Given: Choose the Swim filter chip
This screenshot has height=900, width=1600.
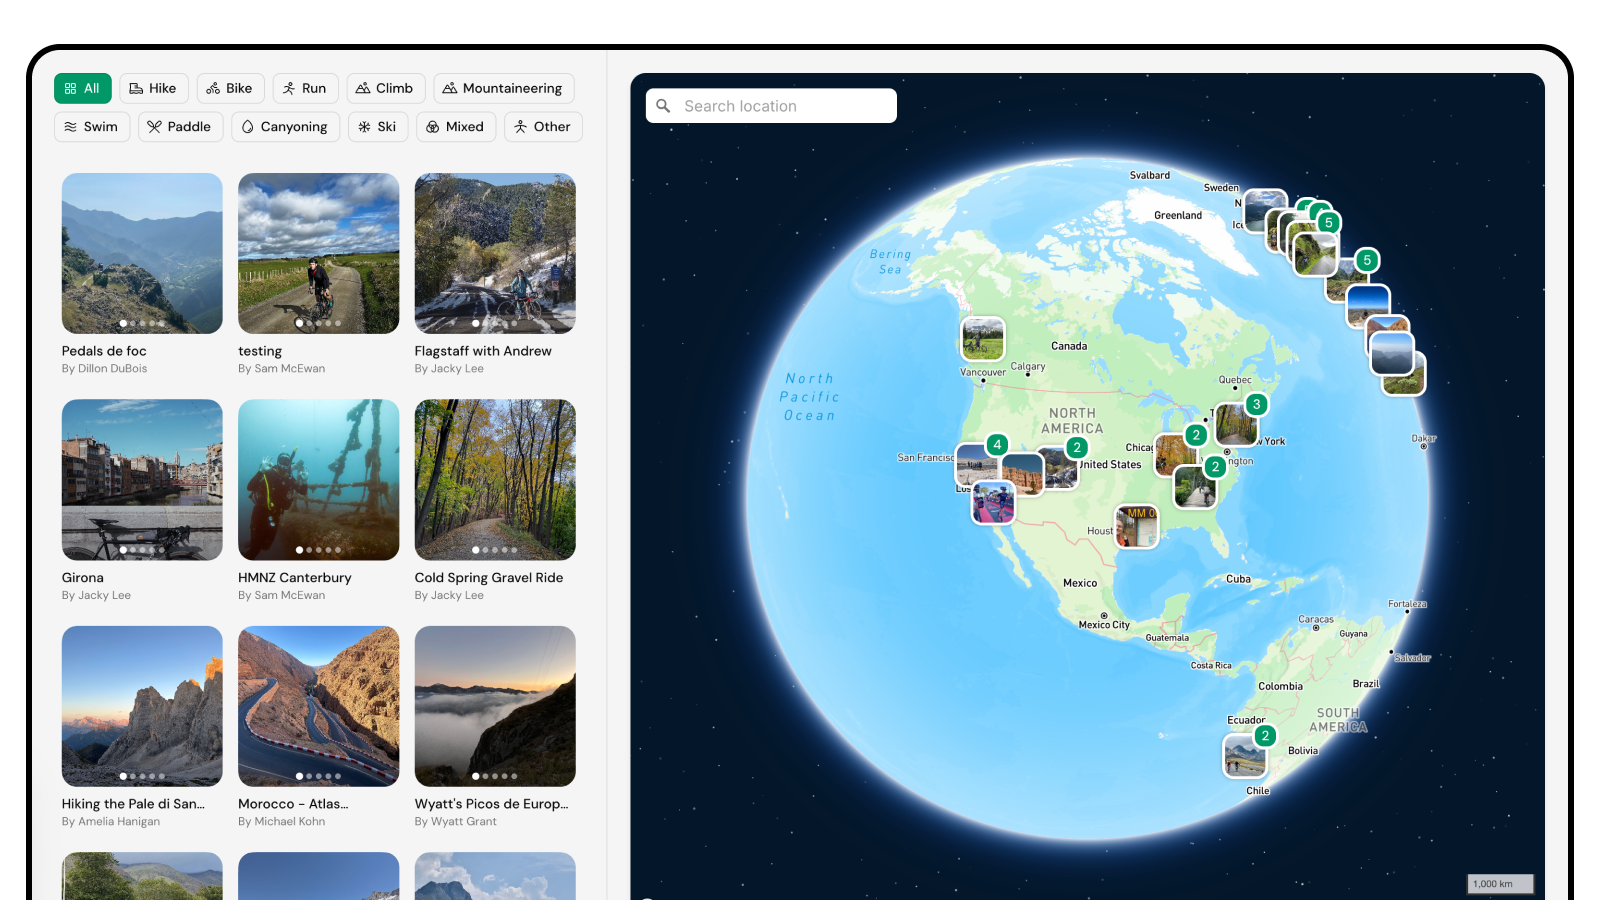Looking at the screenshot, I should pos(92,127).
